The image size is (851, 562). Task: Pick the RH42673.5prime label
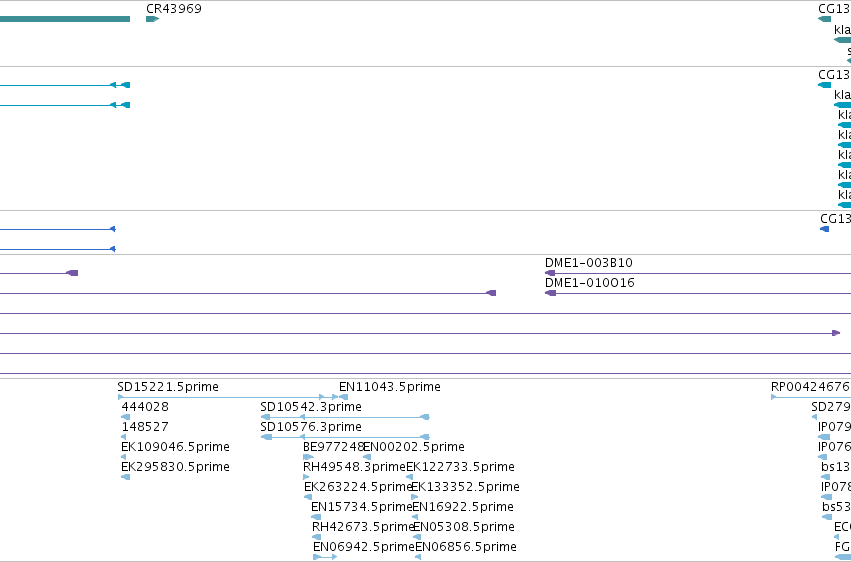tap(363, 527)
